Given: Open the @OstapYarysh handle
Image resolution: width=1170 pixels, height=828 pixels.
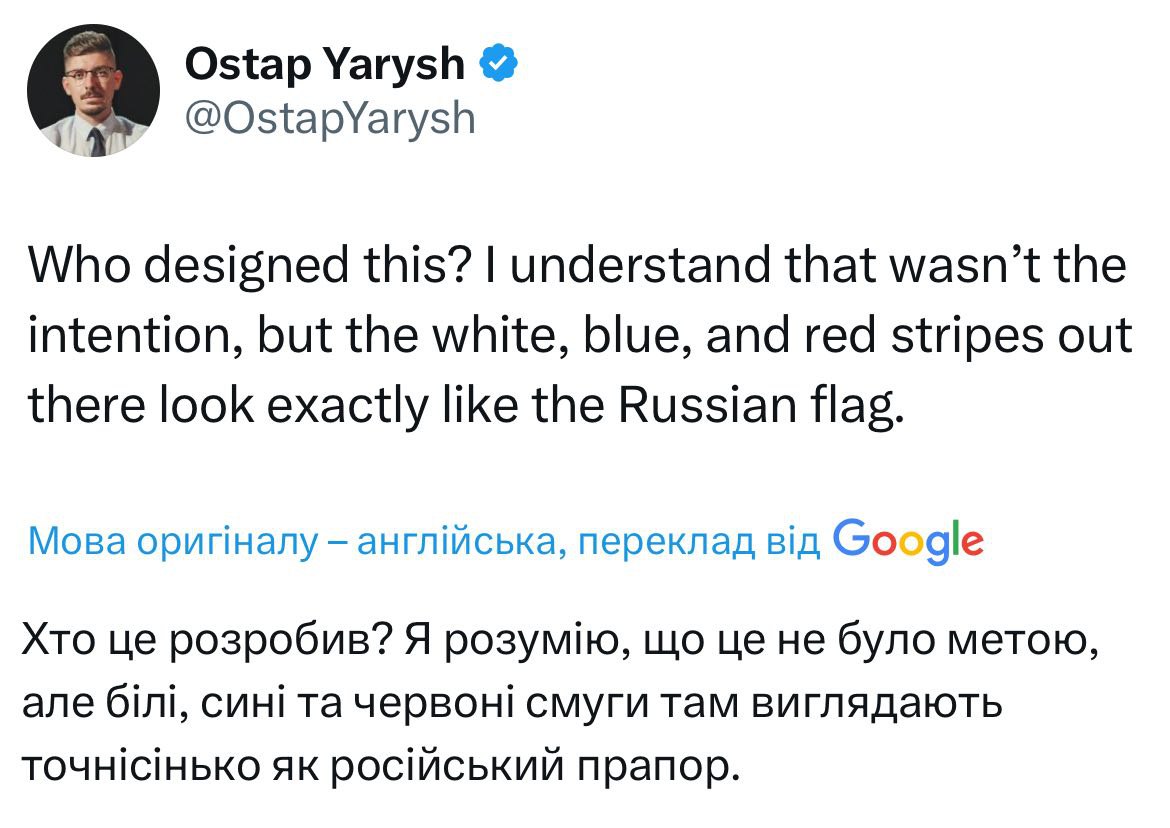Looking at the screenshot, I should pos(330,119).
